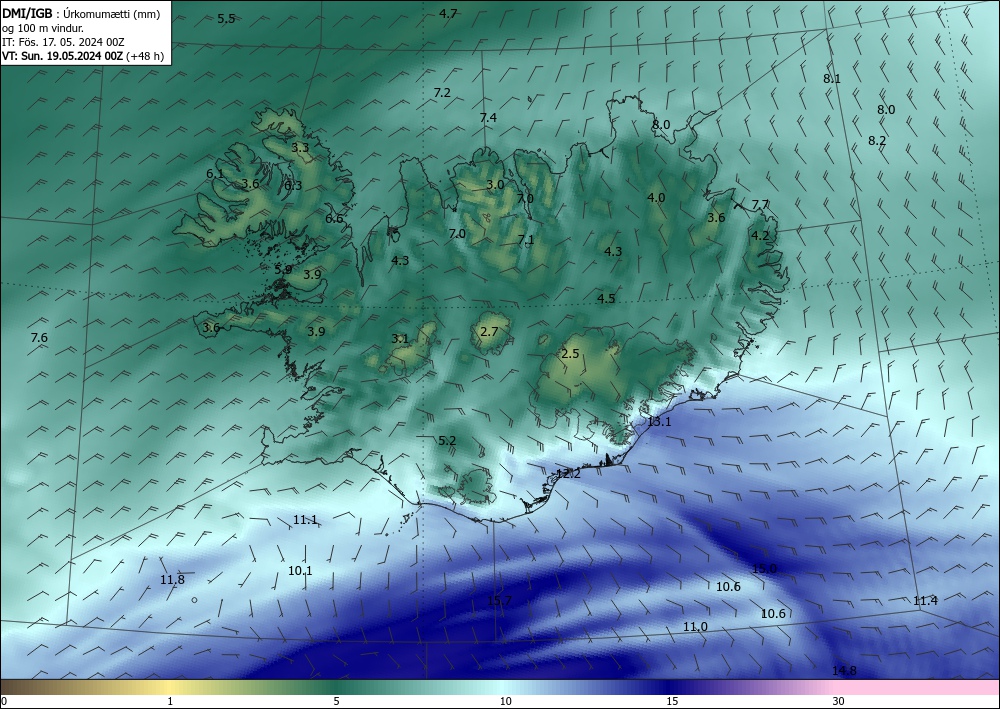Click the map value 3.0
This screenshot has height=709, width=1000.
pos(496,184)
